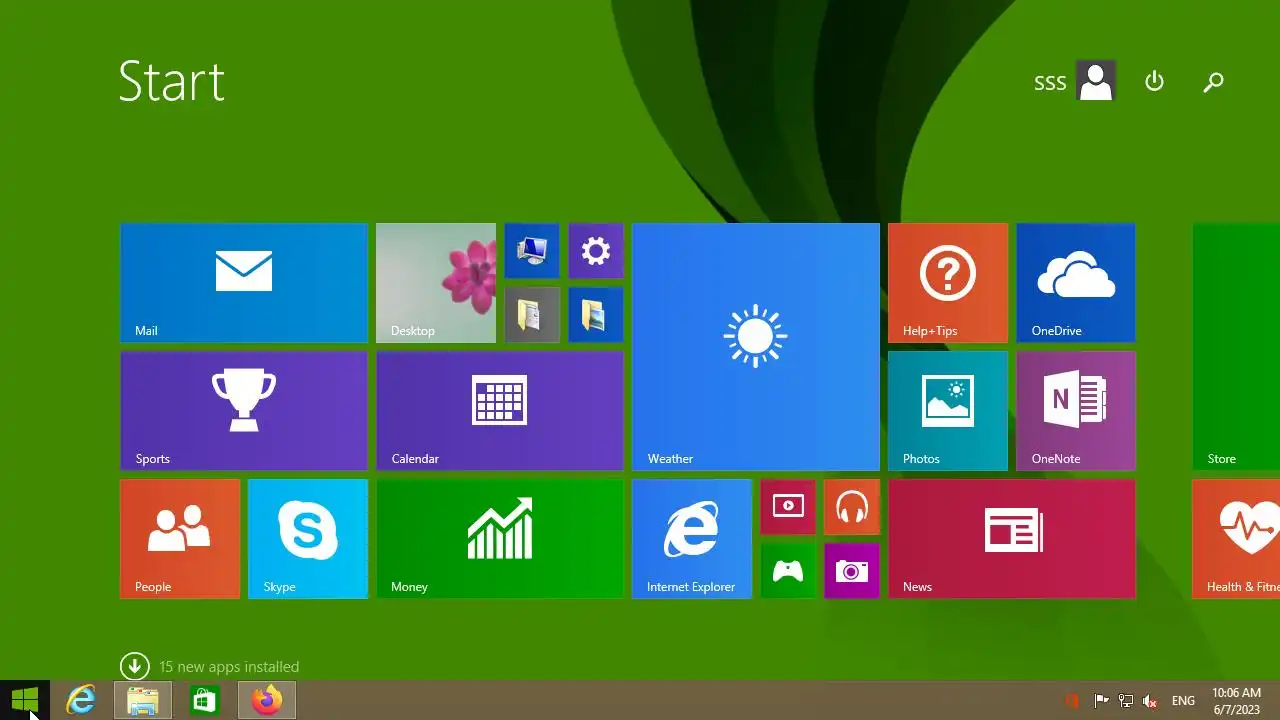Open the Documents folder small tile
1280x720 pixels.
pyautogui.click(x=532, y=315)
